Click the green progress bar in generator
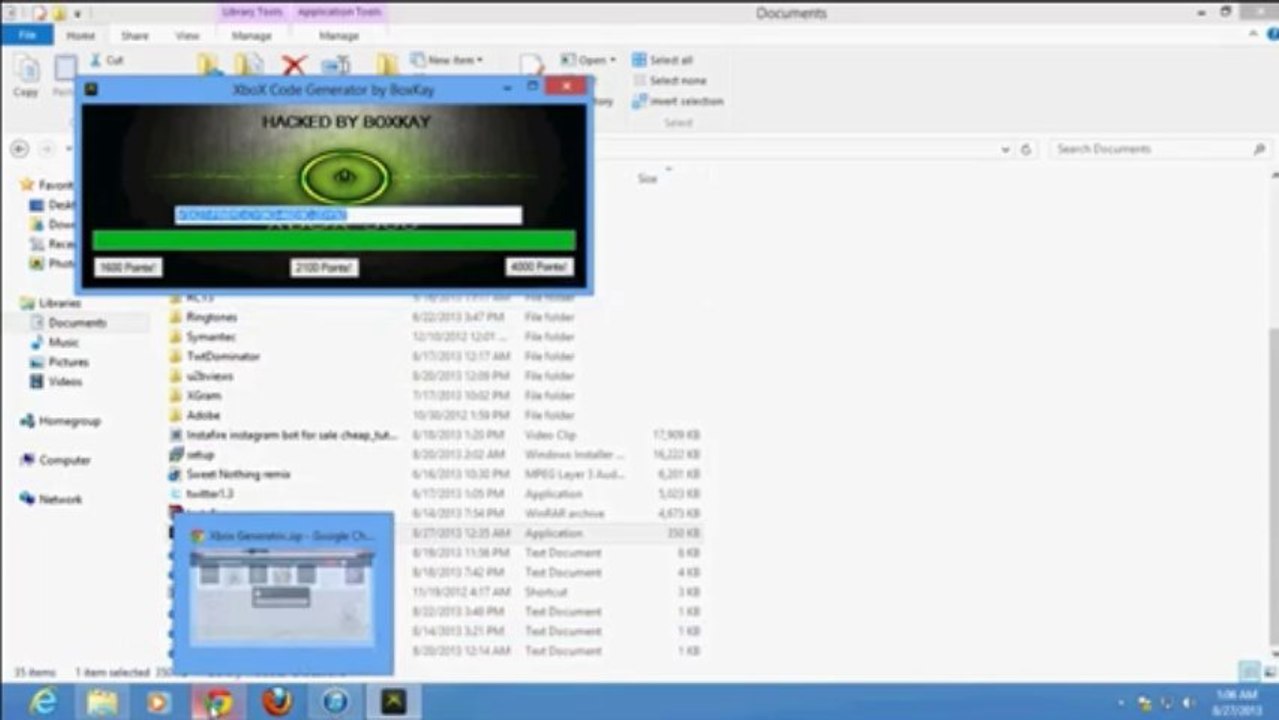This screenshot has width=1279, height=720. [x=334, y=240]
